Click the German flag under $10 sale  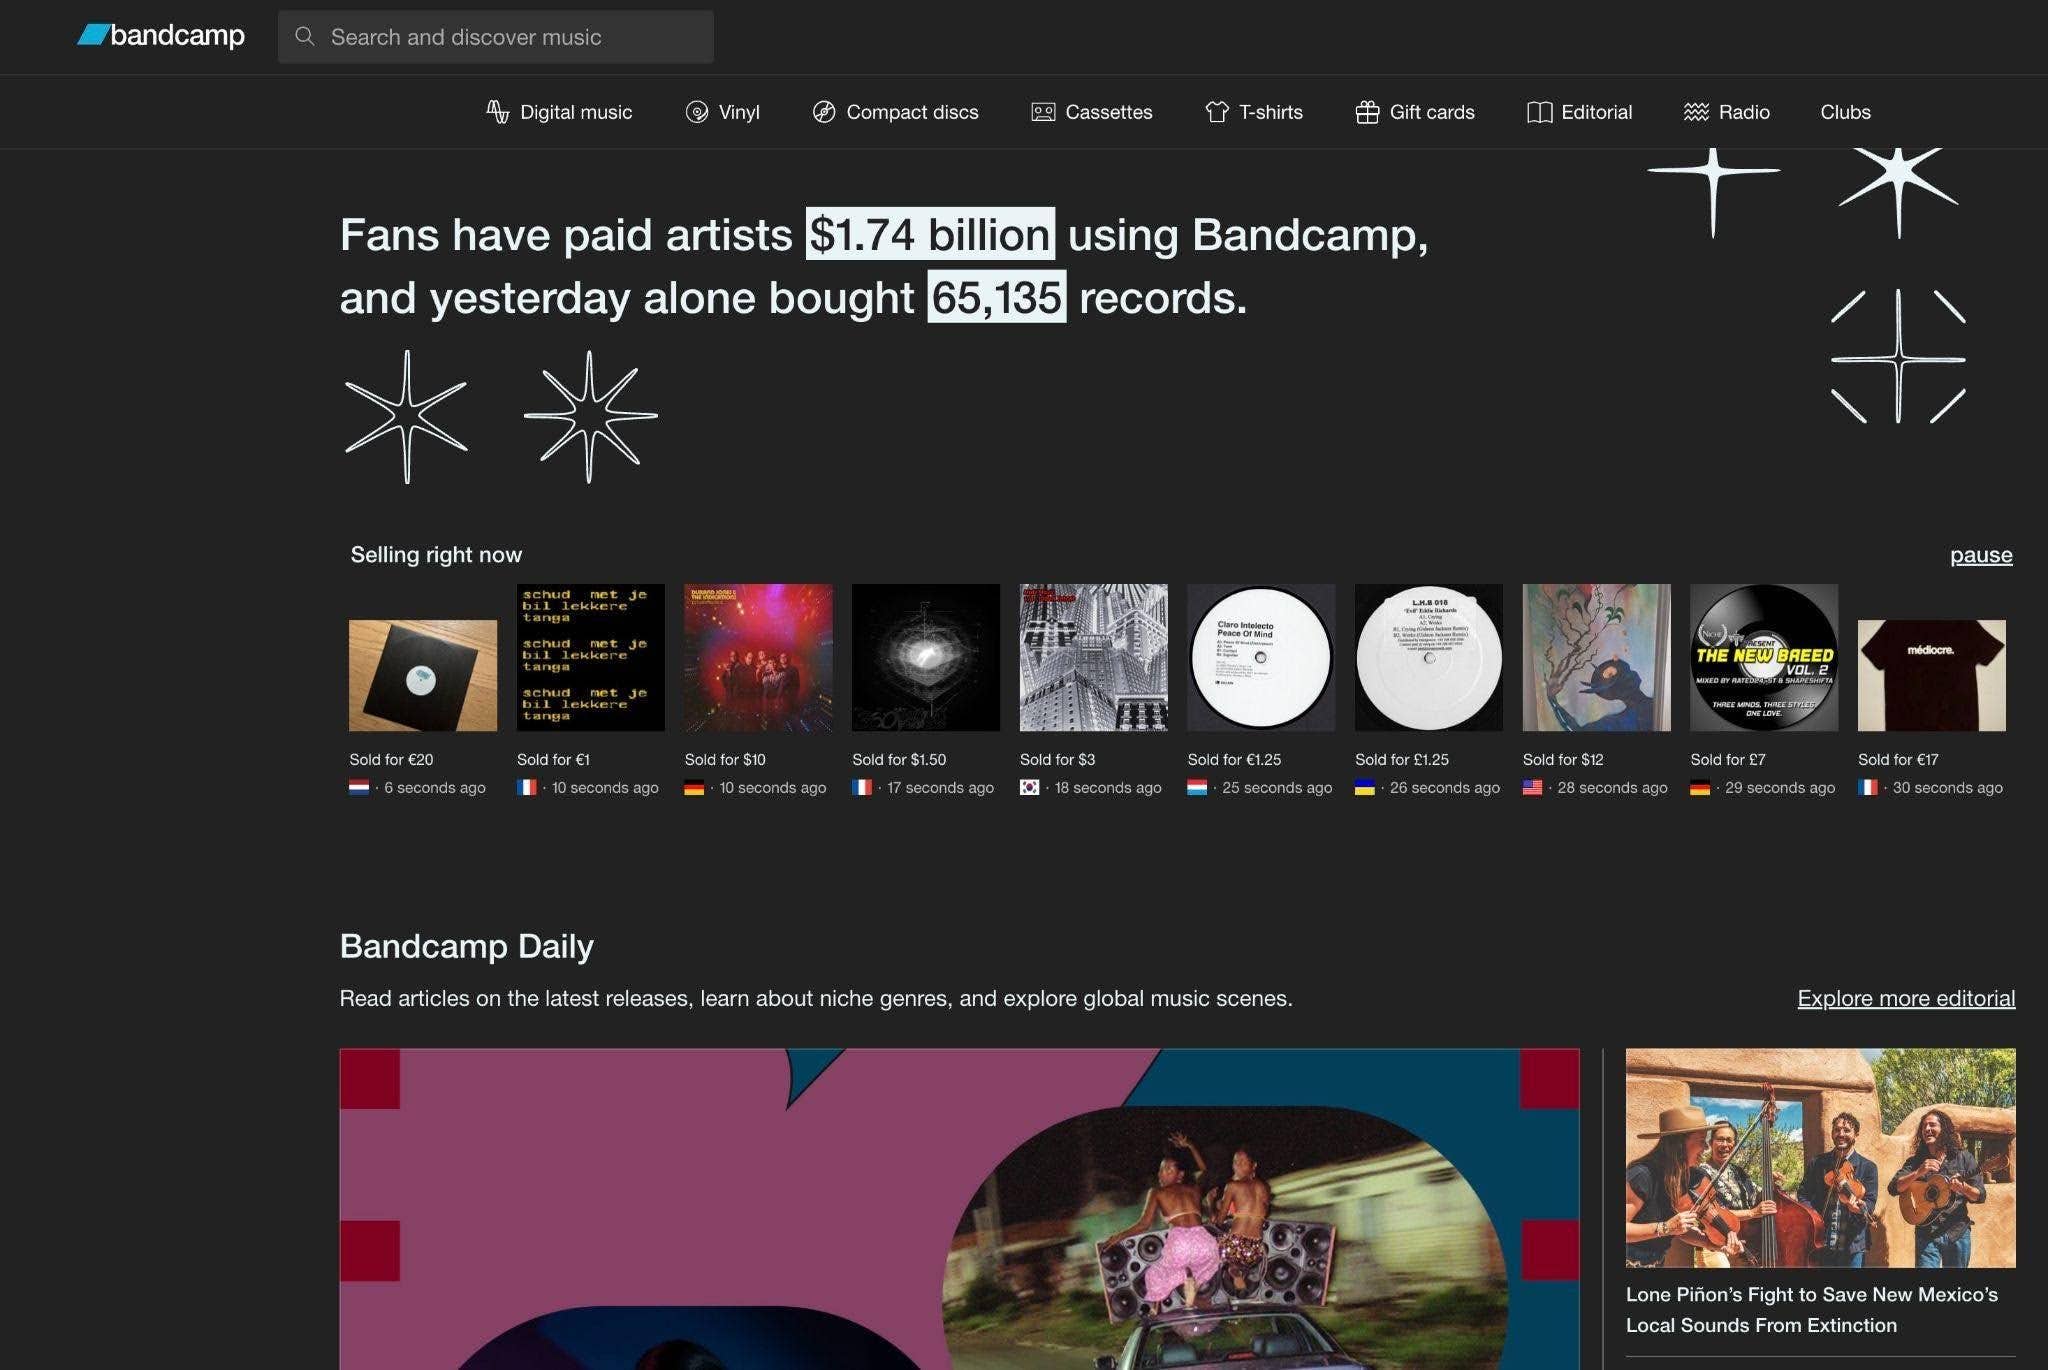(694, 787)
